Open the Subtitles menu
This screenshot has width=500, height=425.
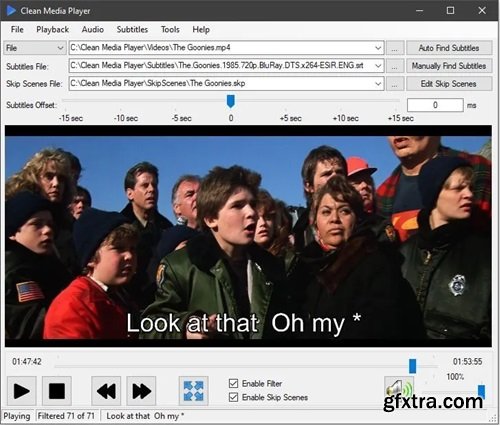132,30
